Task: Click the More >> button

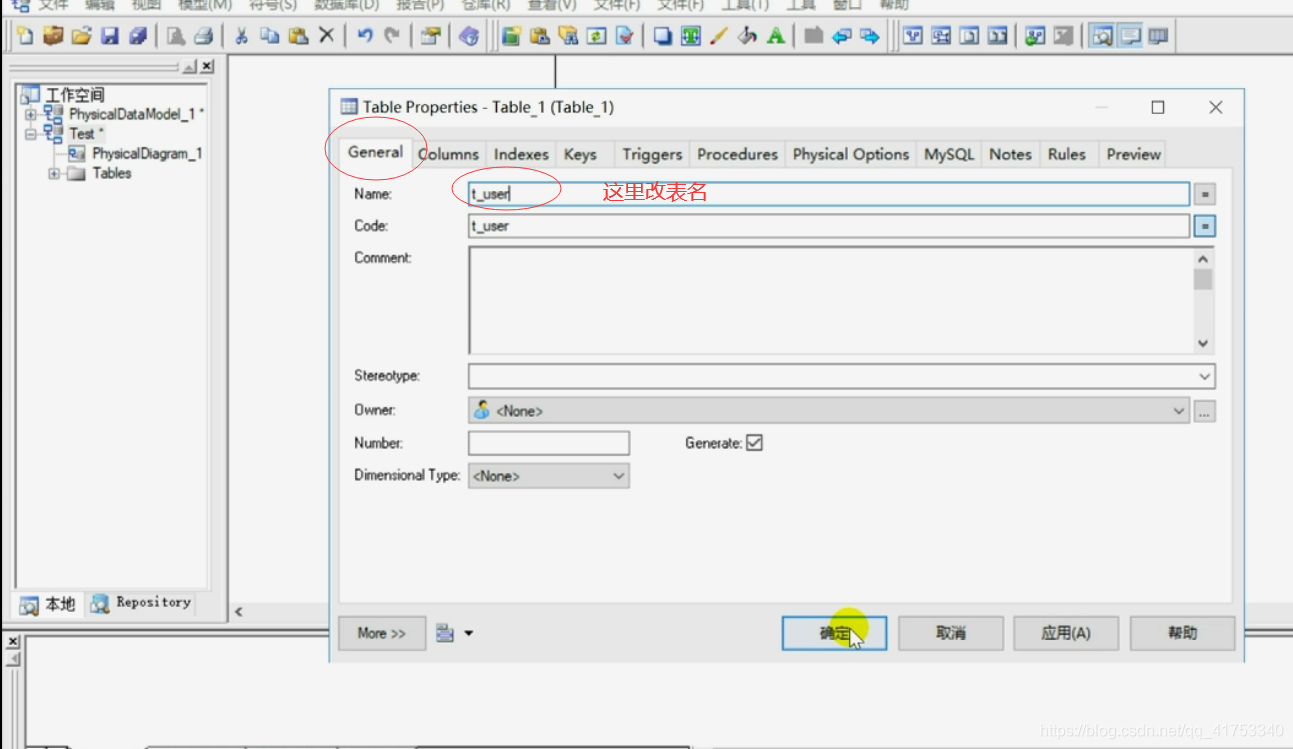Action: point(381,633)
